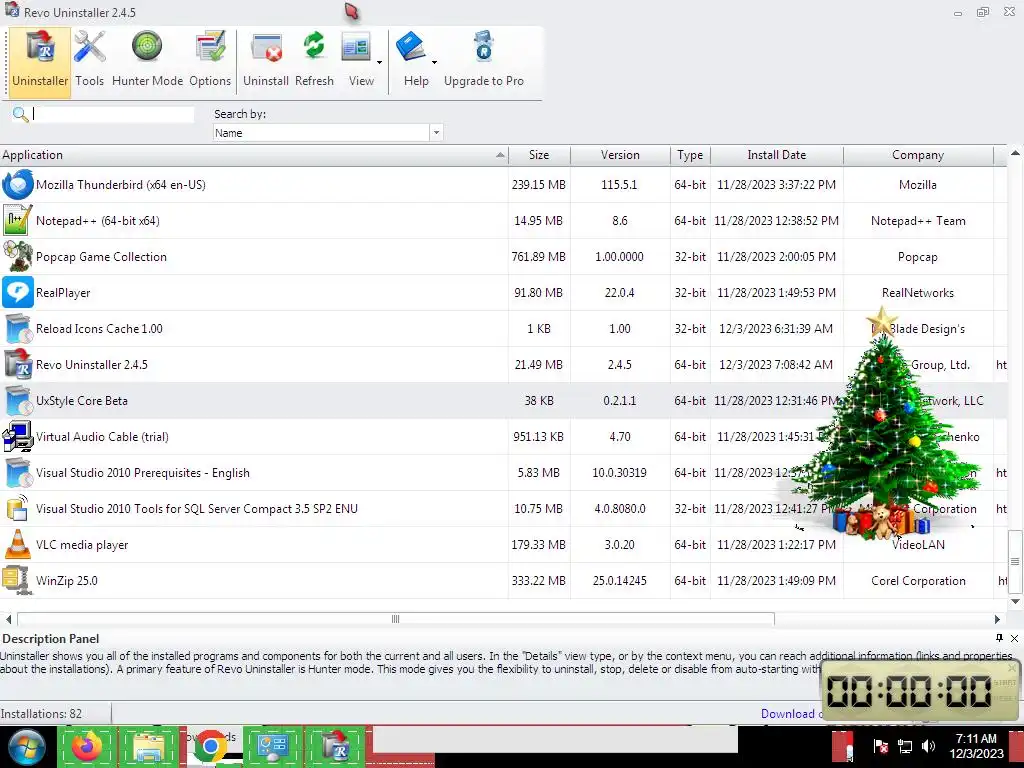The width and height of the screenshot is (1024, 768).
Task: Select the RealPlayer program icon
Action: point(18,293)
